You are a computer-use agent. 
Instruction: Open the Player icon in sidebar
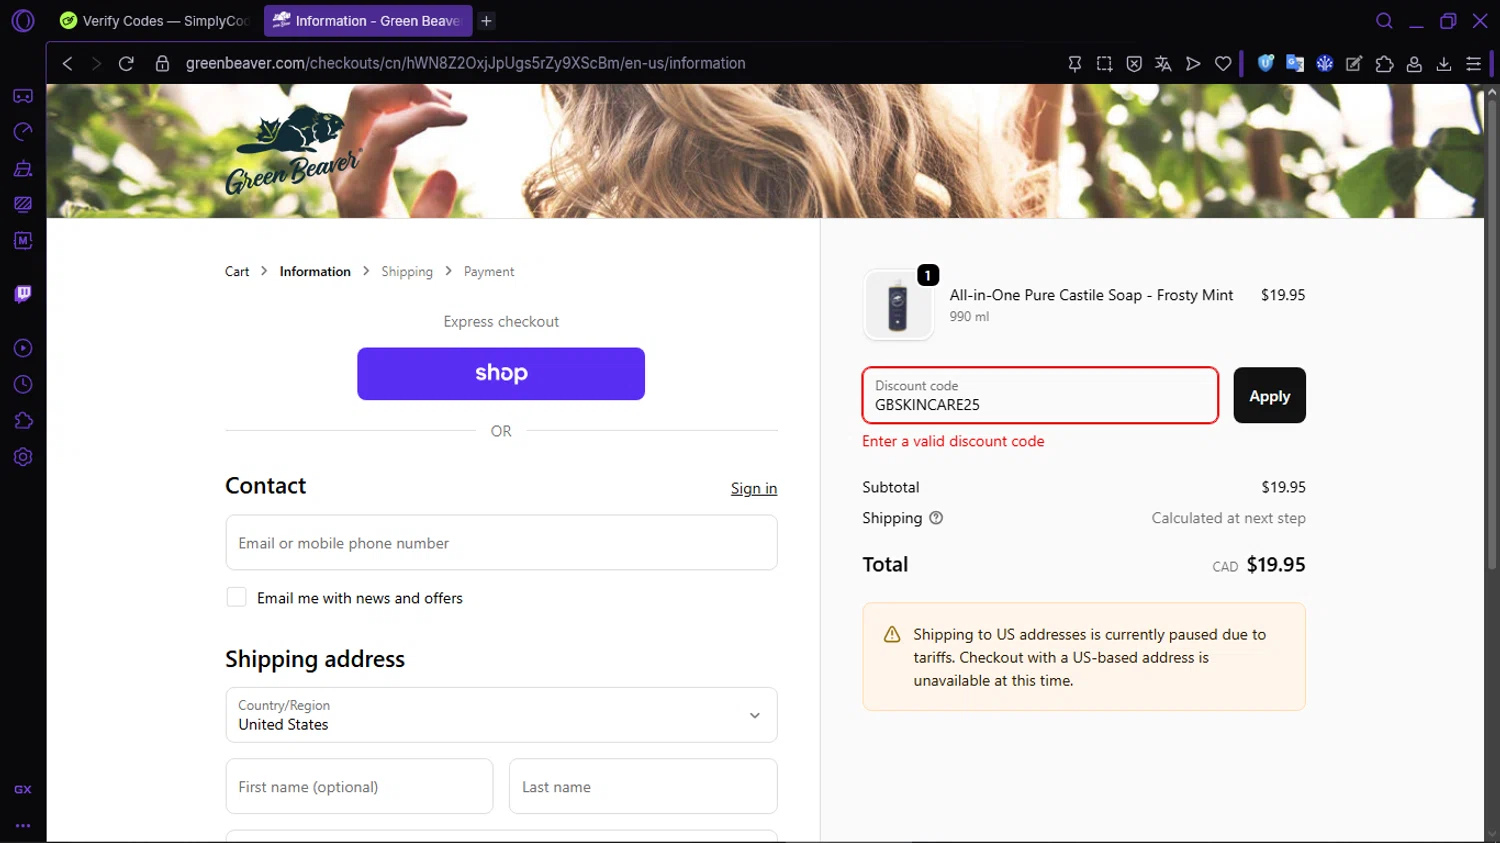point(23,348)
